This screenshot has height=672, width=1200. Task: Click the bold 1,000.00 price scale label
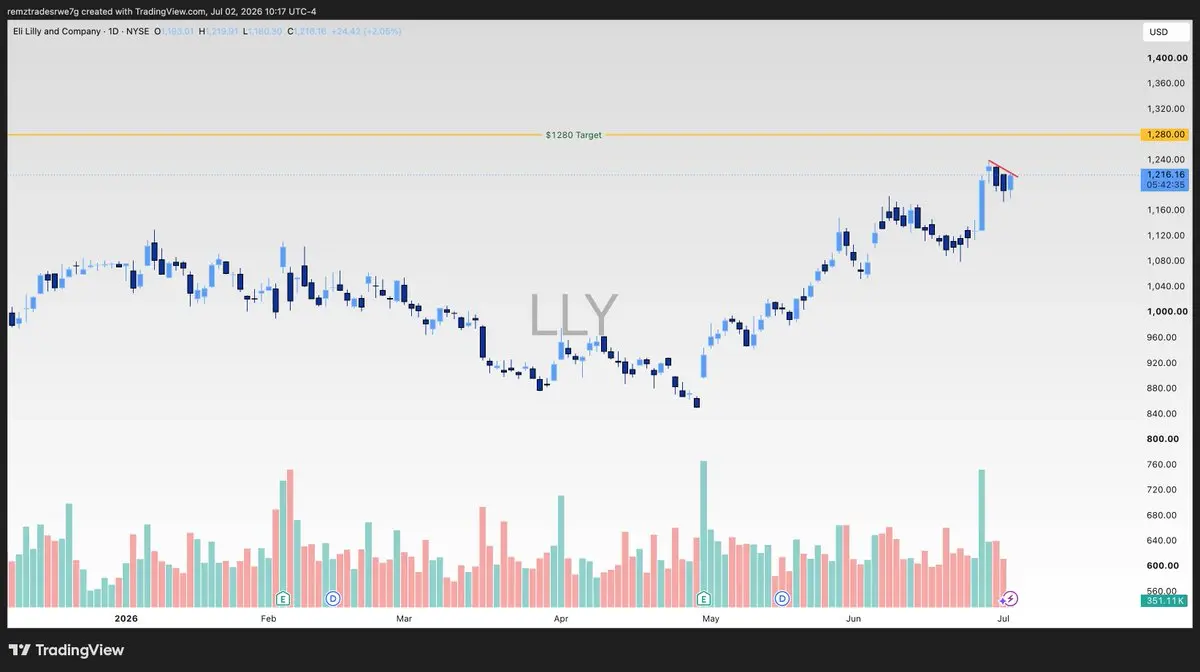tap(1166, 312)
